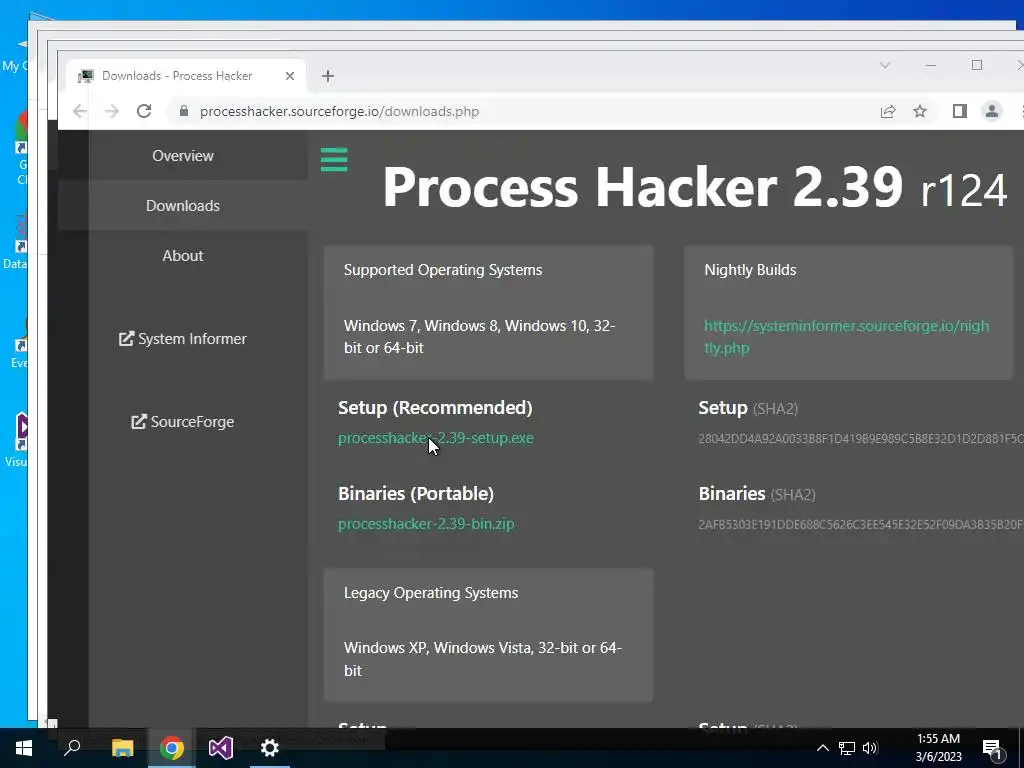Open the Chrome profile avatar
Viewport: 1024px width, 768px height.
[x=991, y=112]
